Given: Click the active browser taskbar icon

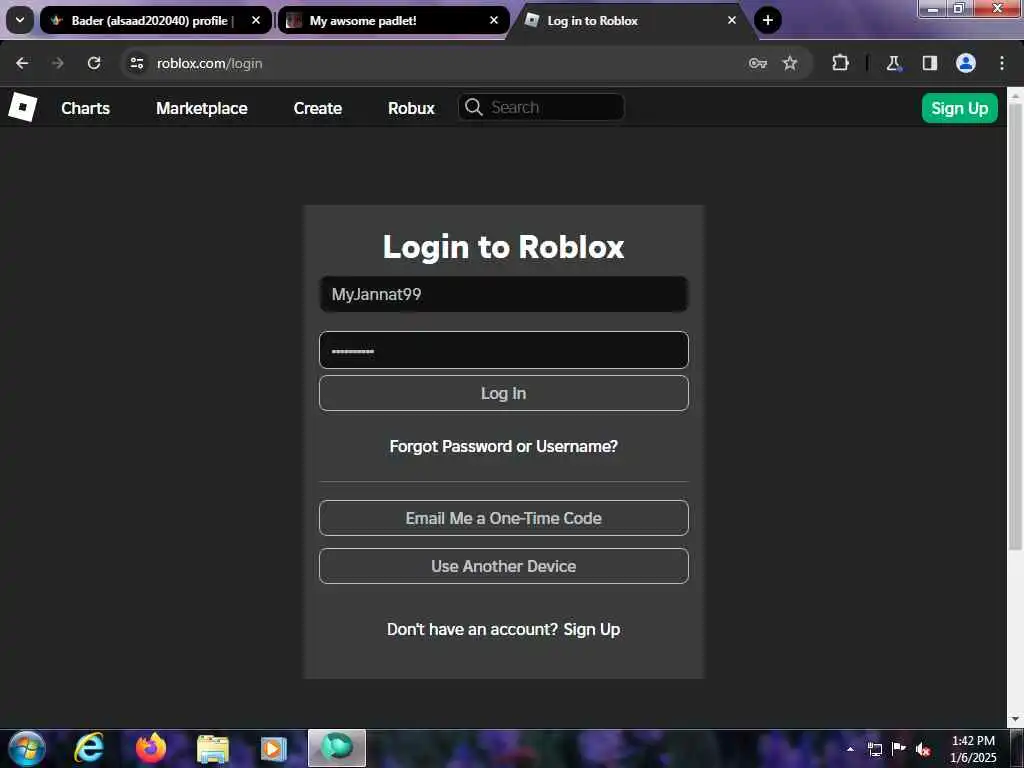Looking at the screenshot, I should [337, 748].
